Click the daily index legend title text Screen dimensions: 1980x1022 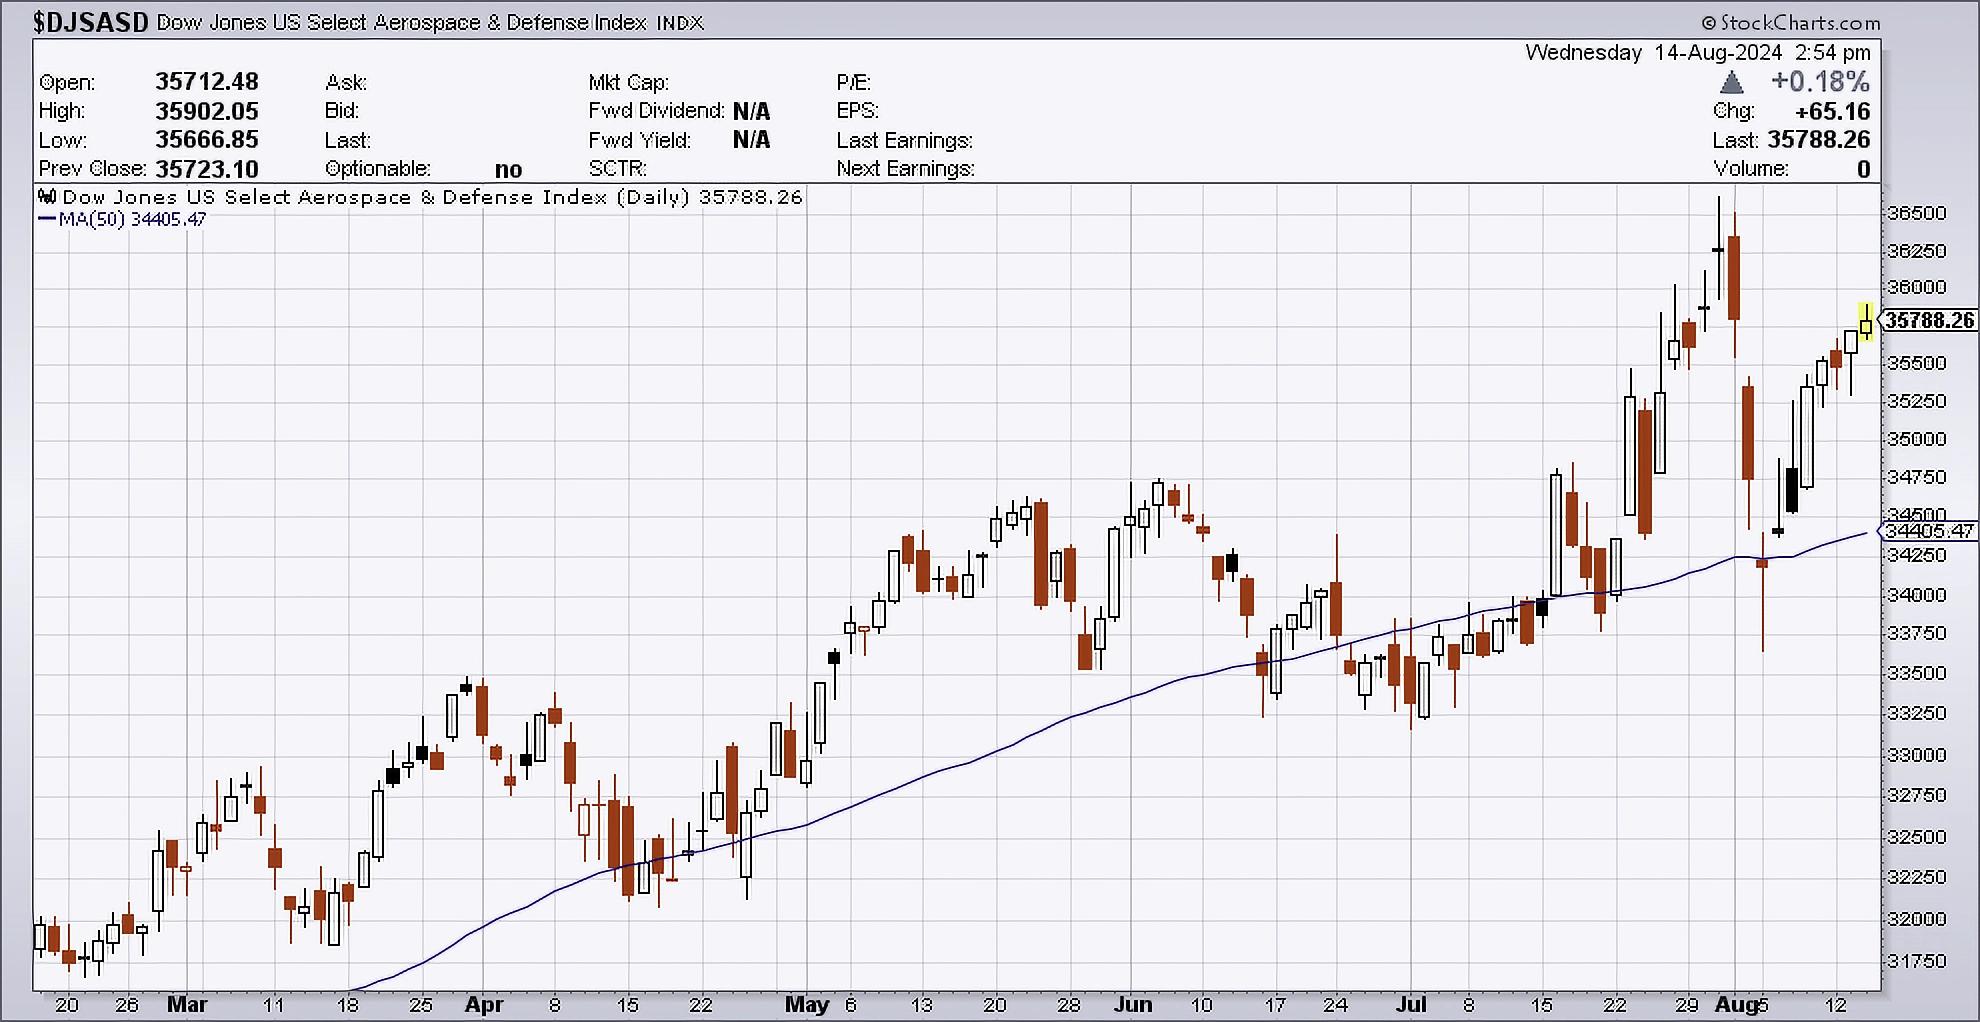click(432, 197)
